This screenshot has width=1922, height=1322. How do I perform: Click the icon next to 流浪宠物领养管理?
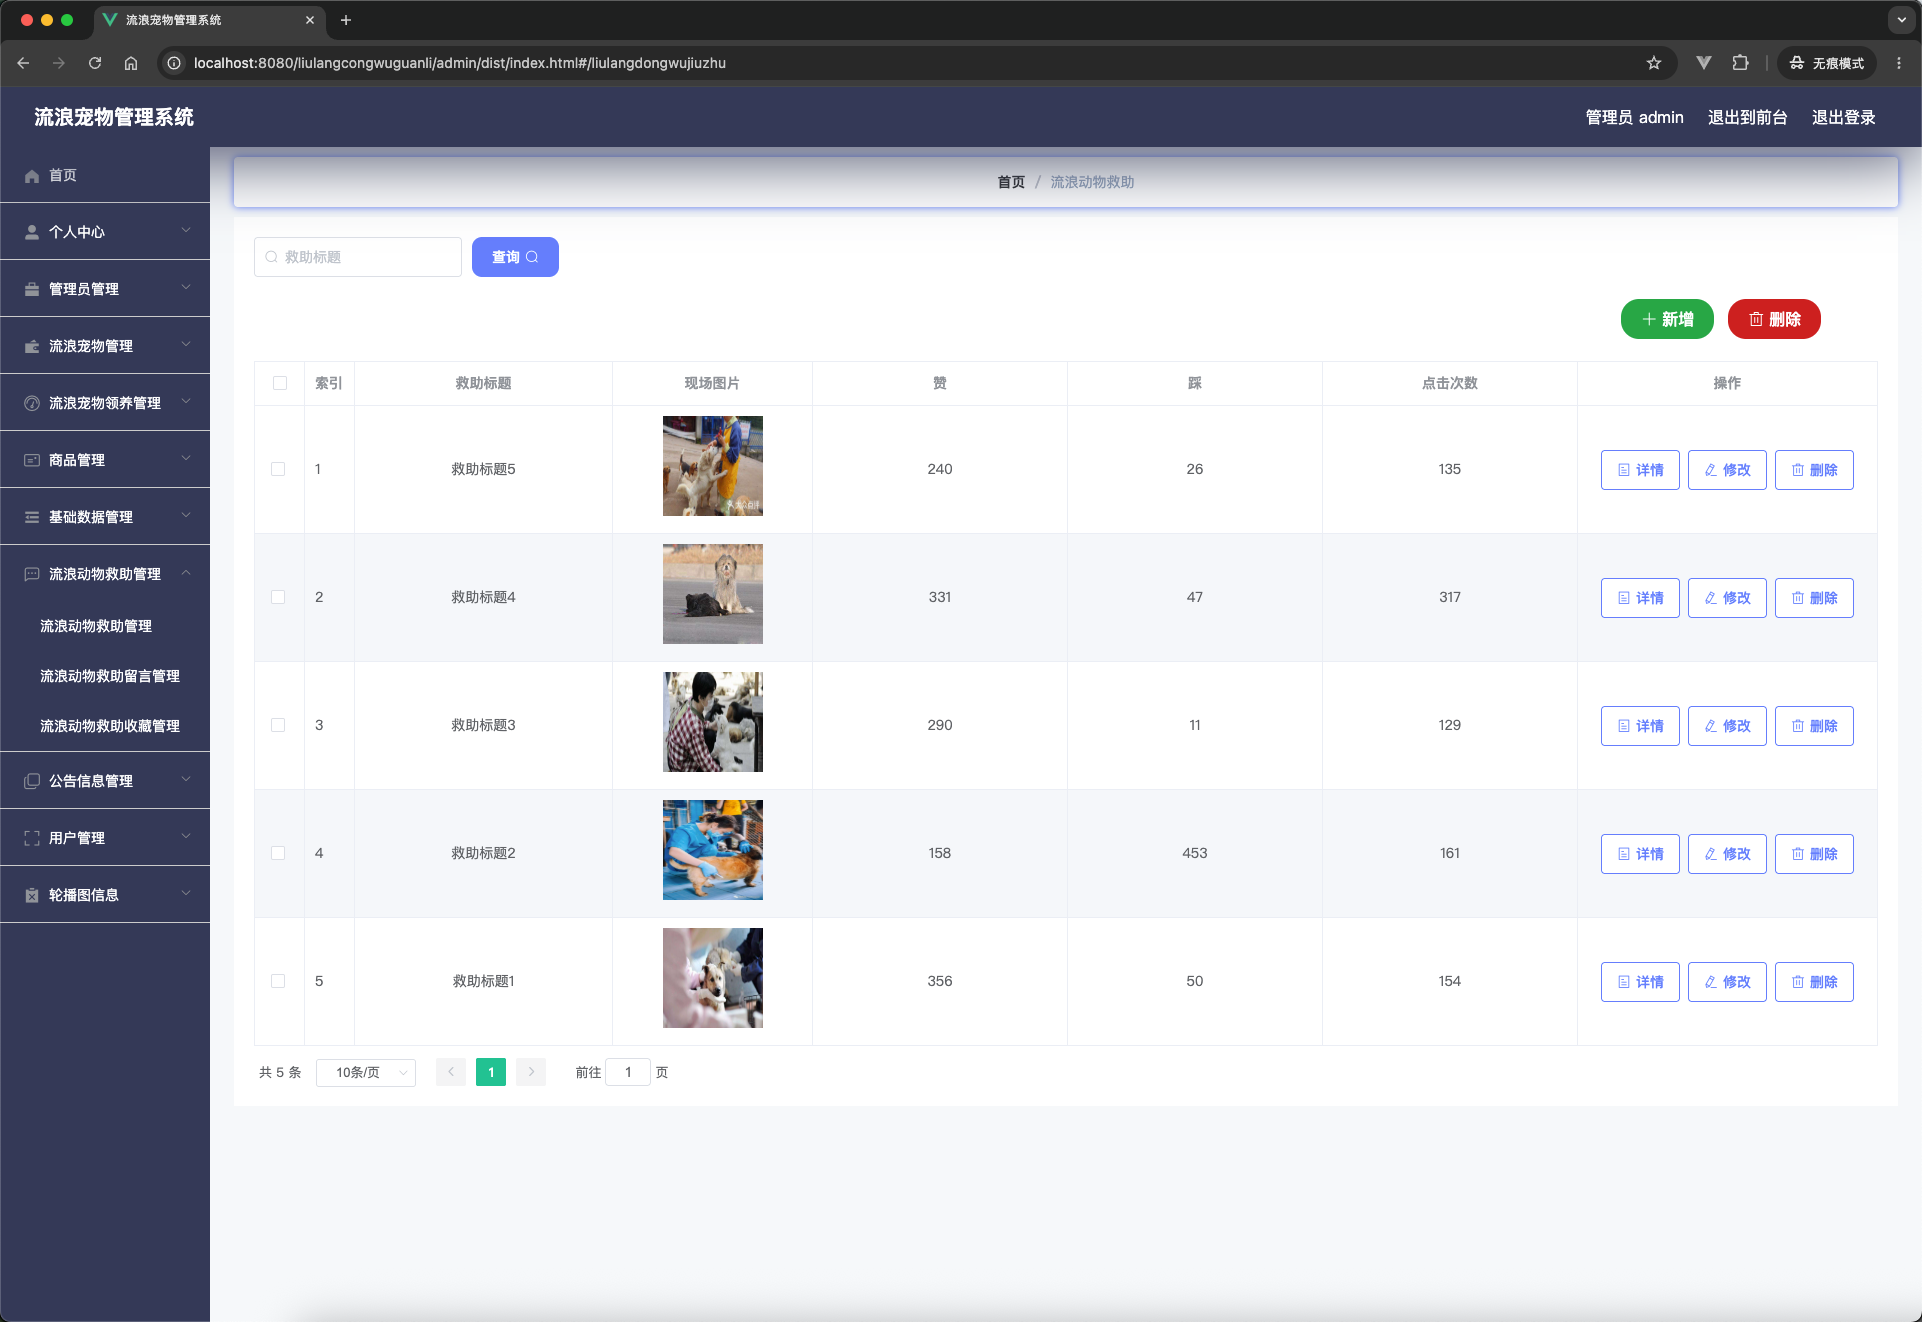pyautogui.click(x=32, y=403)
